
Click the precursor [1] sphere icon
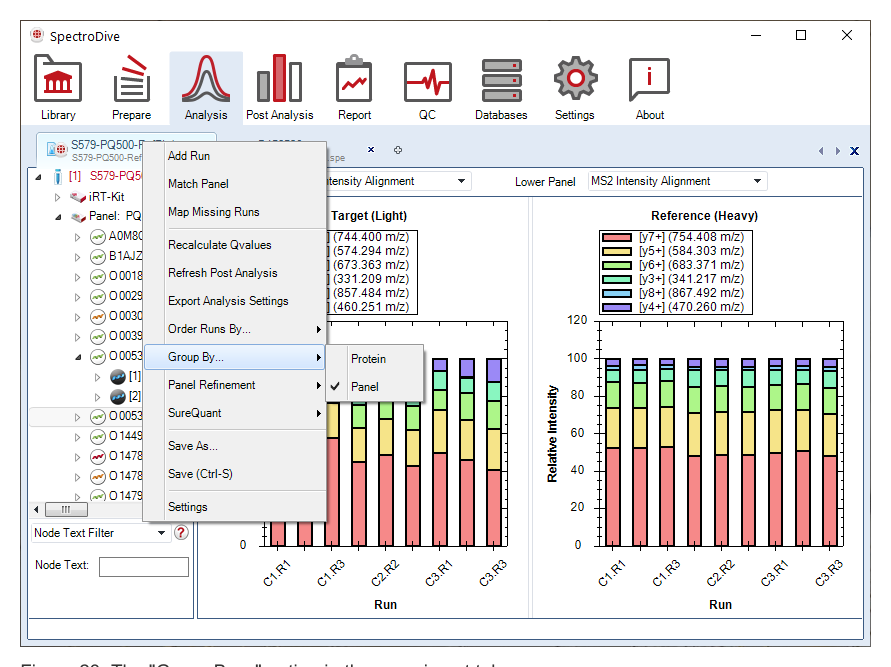[118, 376]
